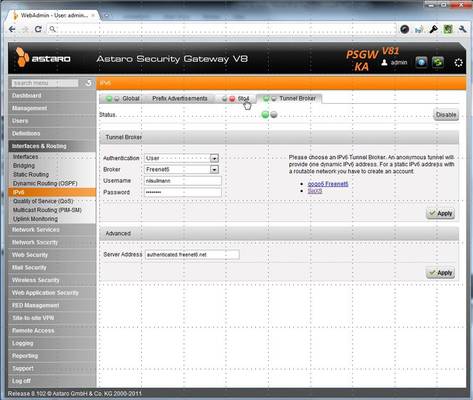Open the browser wrench menu
473x400 pixels.
point(462,29)
